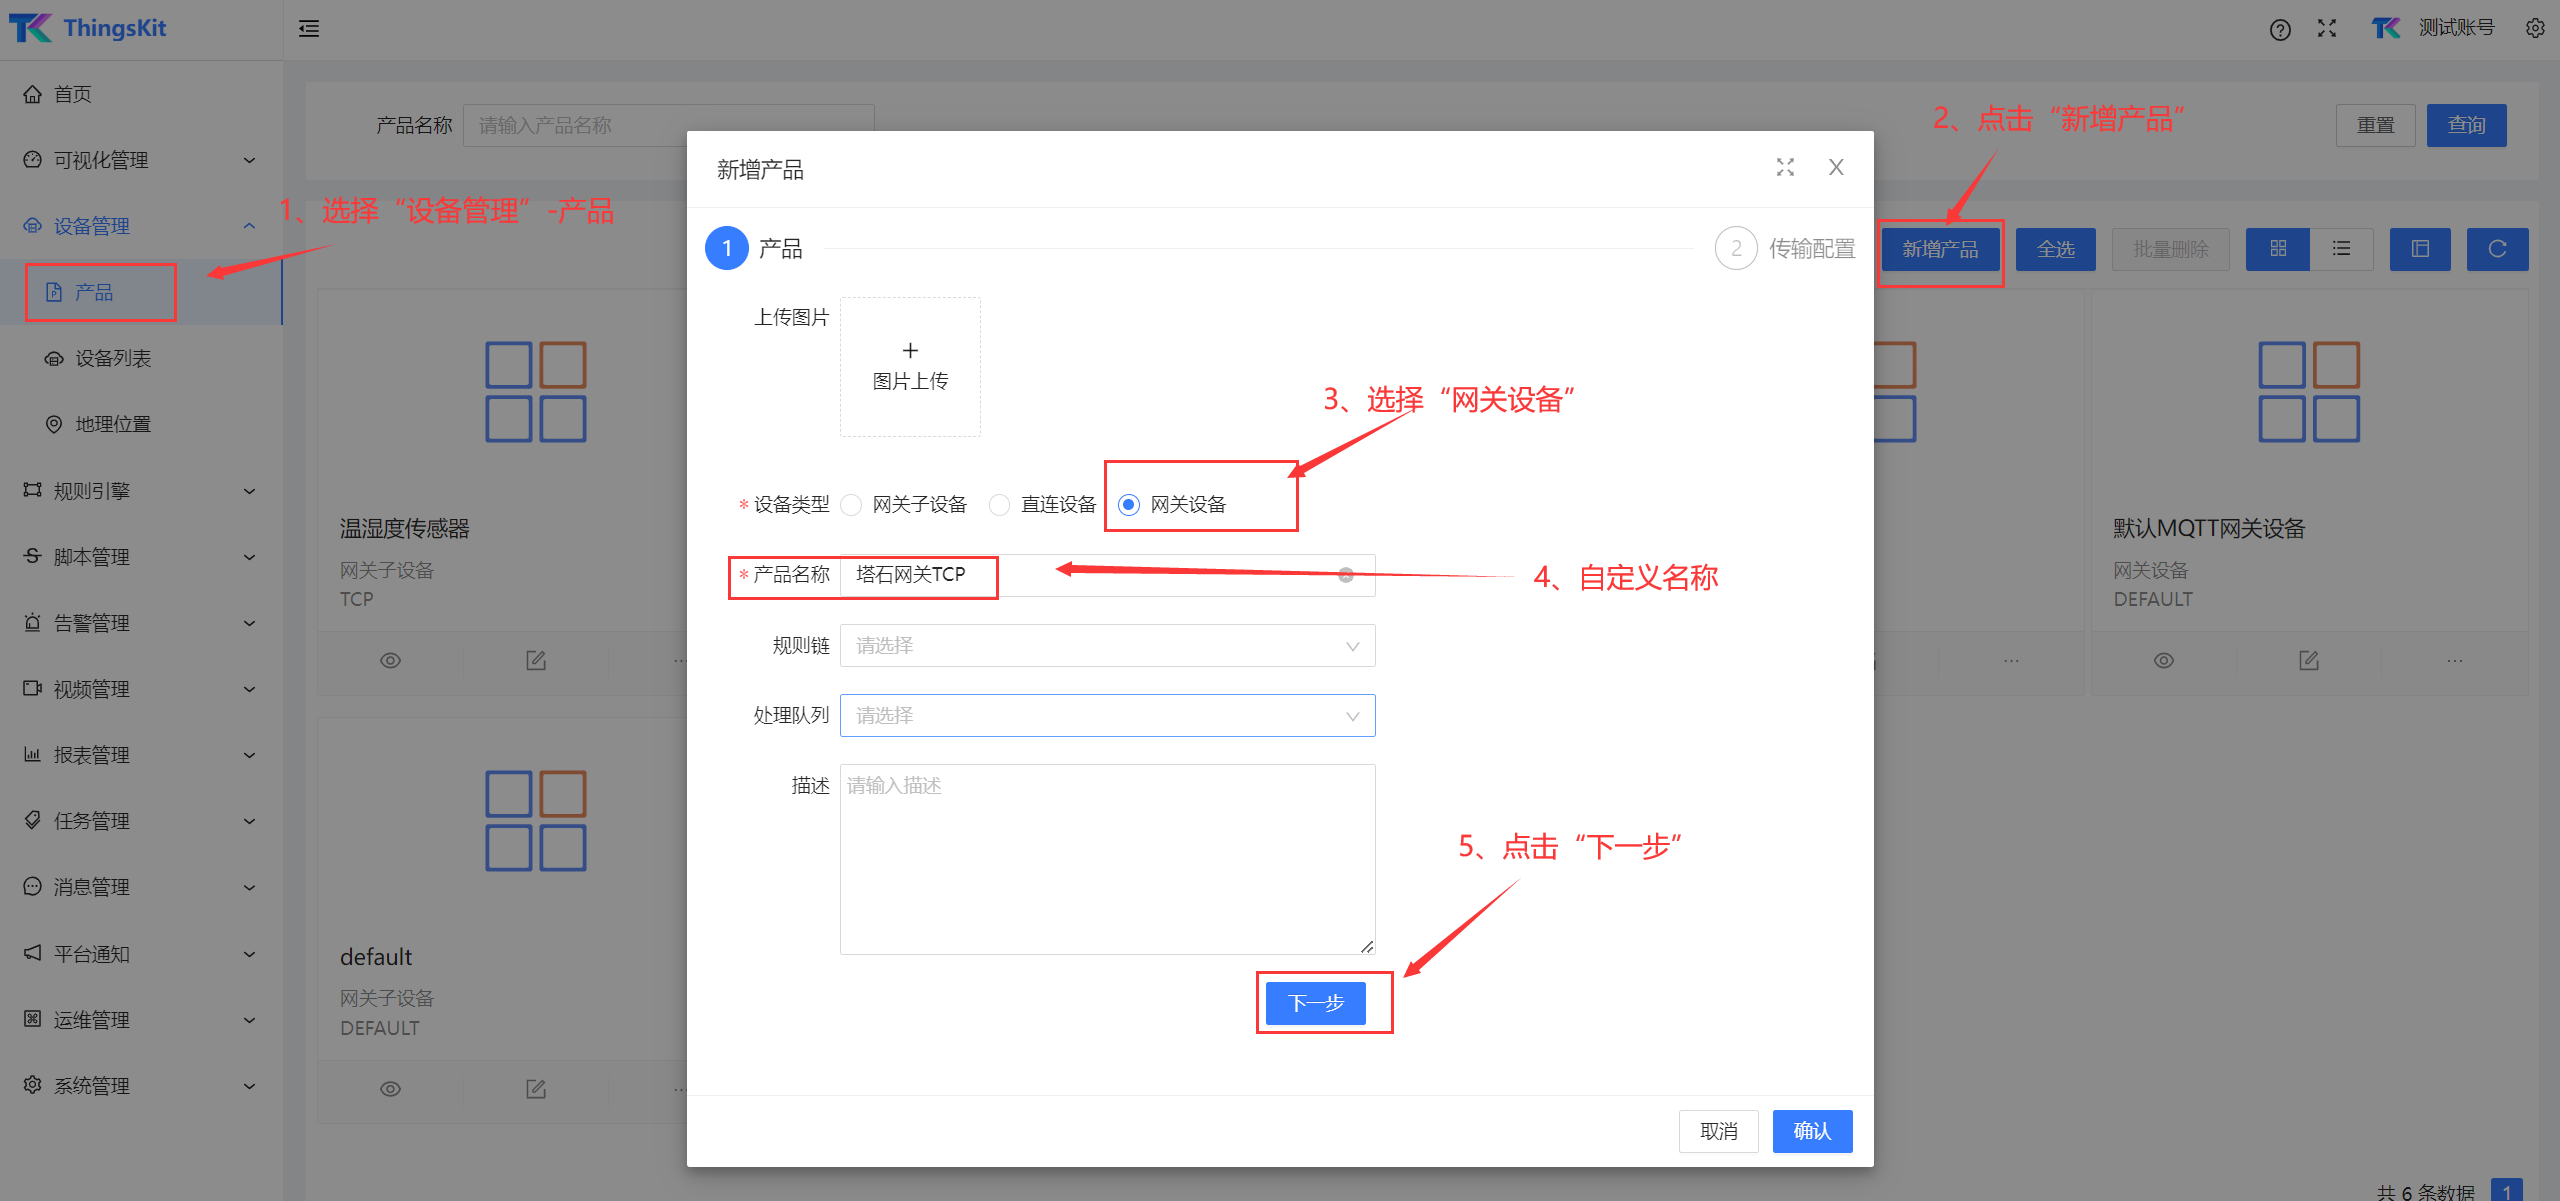
Task: Open the 温湿度传感器 product thumbnail
Action: [x=536, y=392]
